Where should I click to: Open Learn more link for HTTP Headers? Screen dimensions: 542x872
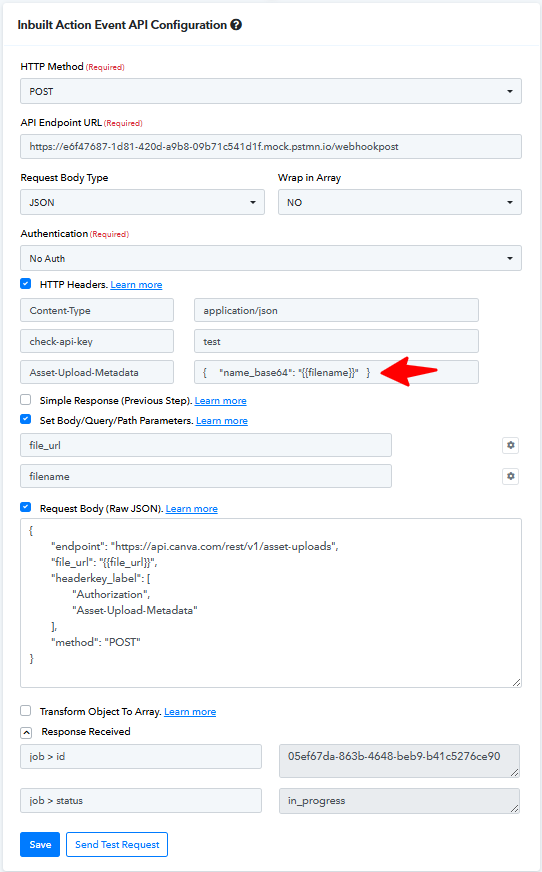pyautogui.click(x=136, y=285)
